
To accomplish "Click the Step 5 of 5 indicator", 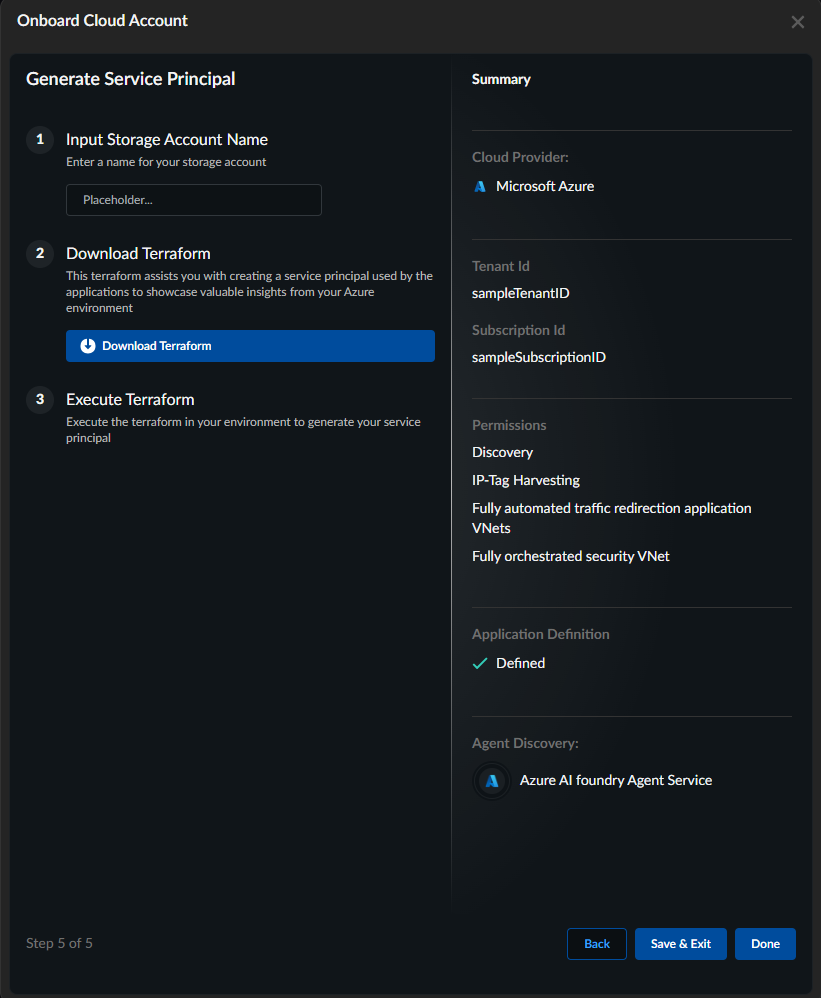I will [x=59, y=943].
